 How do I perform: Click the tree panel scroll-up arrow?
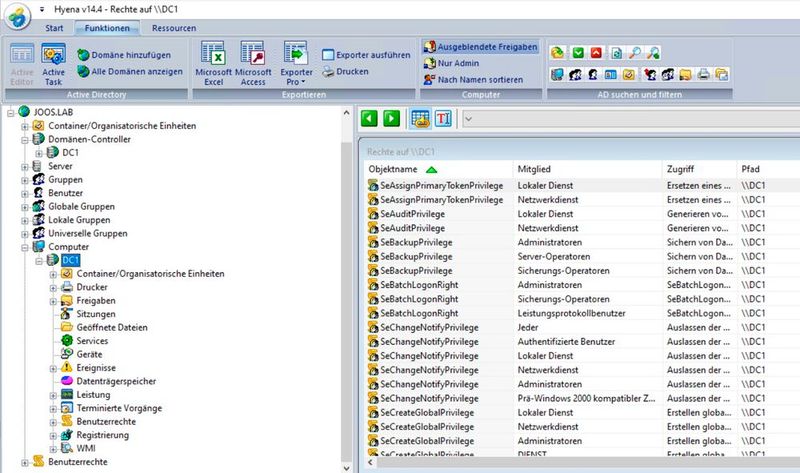346,113
